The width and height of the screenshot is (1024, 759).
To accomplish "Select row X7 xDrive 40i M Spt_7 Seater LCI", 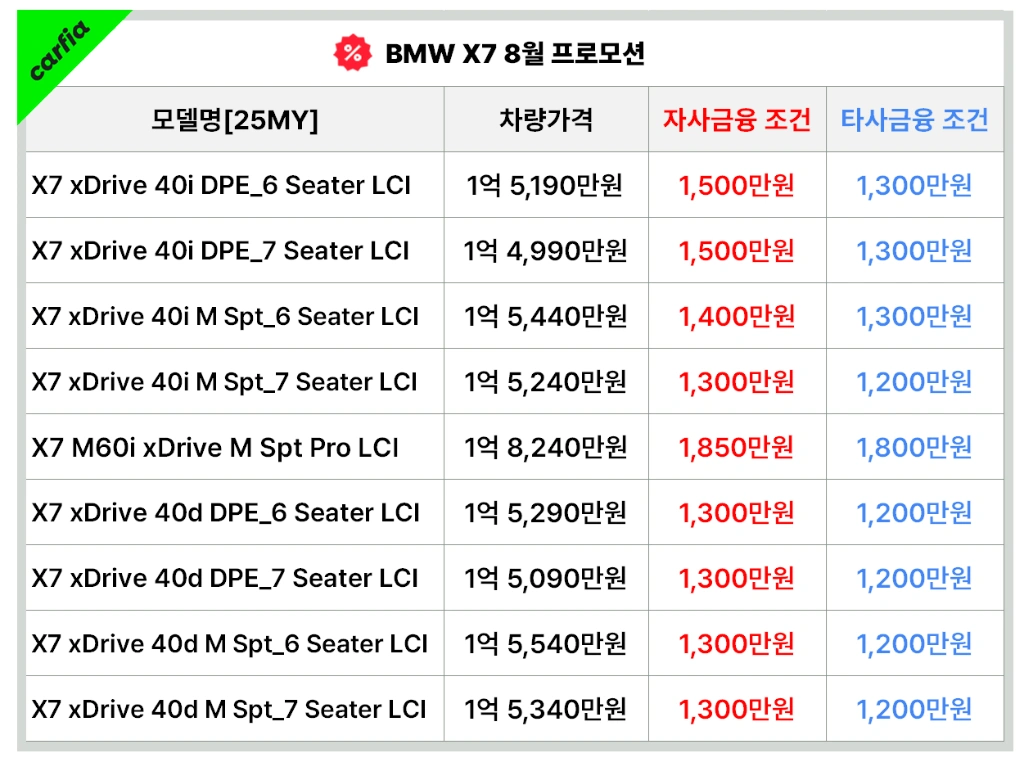I will [x=515, y=381].
